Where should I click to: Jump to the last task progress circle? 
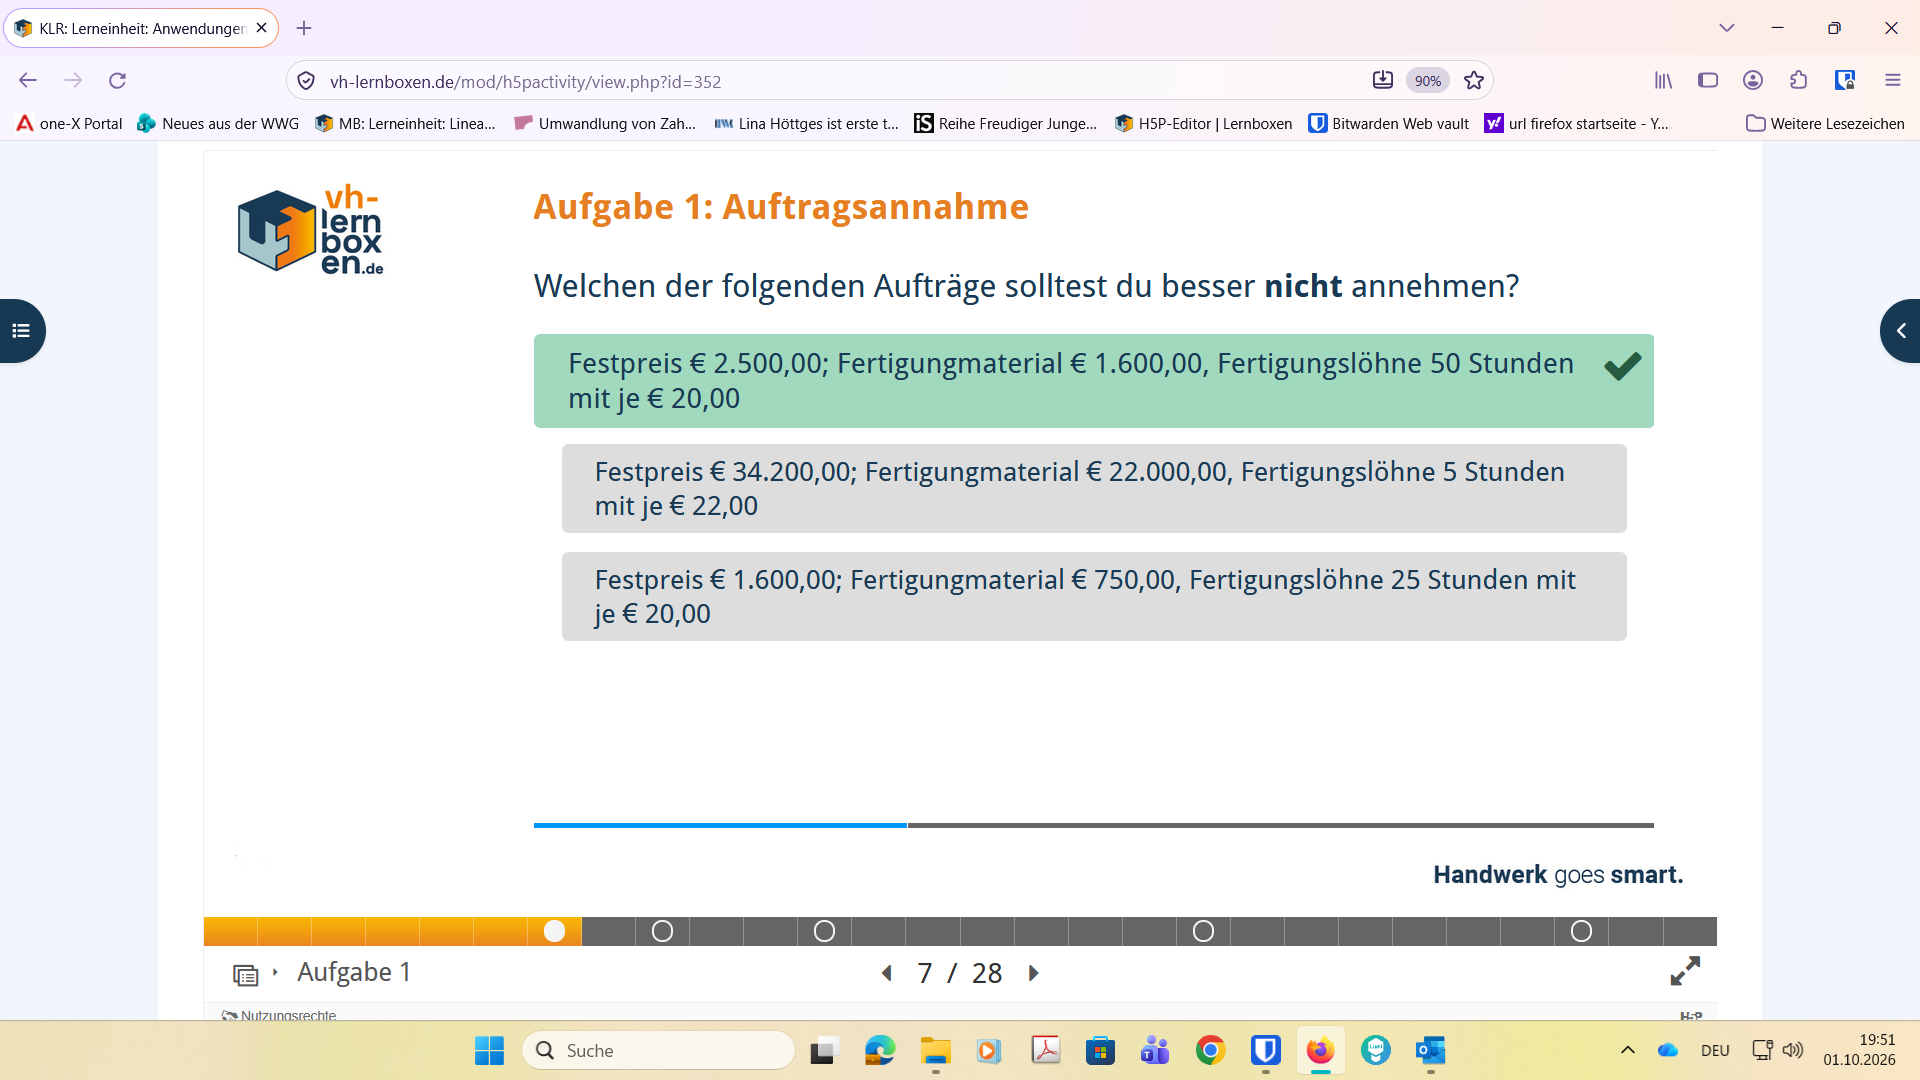pos(1581,932)
